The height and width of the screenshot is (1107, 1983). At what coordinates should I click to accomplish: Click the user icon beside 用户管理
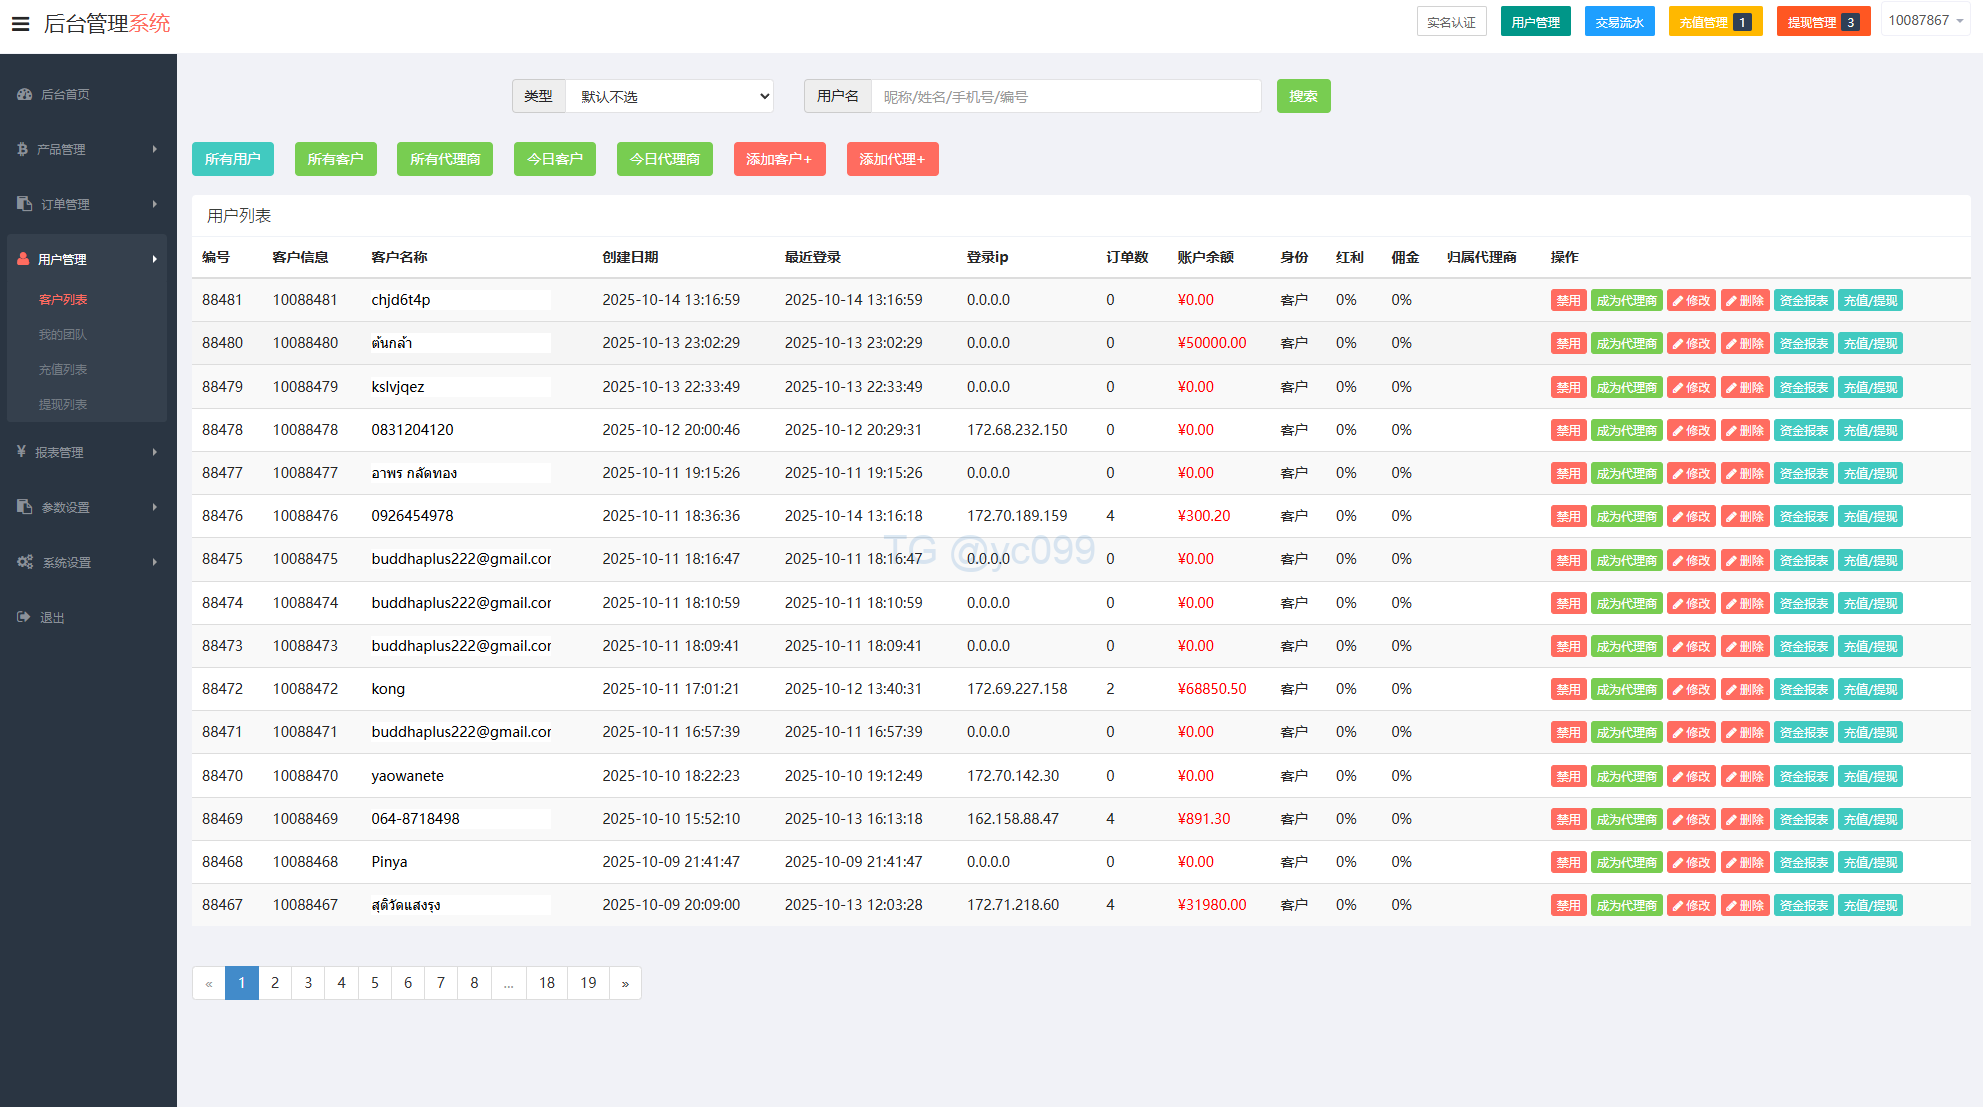point(23,259)
